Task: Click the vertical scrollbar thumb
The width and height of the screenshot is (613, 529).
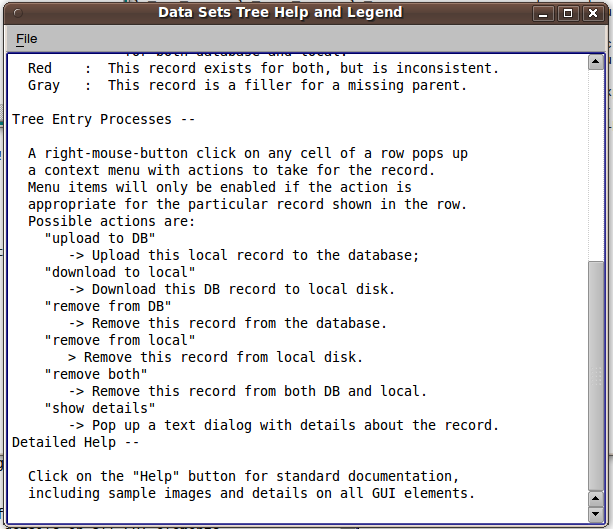Action: [x=595, y=375]
